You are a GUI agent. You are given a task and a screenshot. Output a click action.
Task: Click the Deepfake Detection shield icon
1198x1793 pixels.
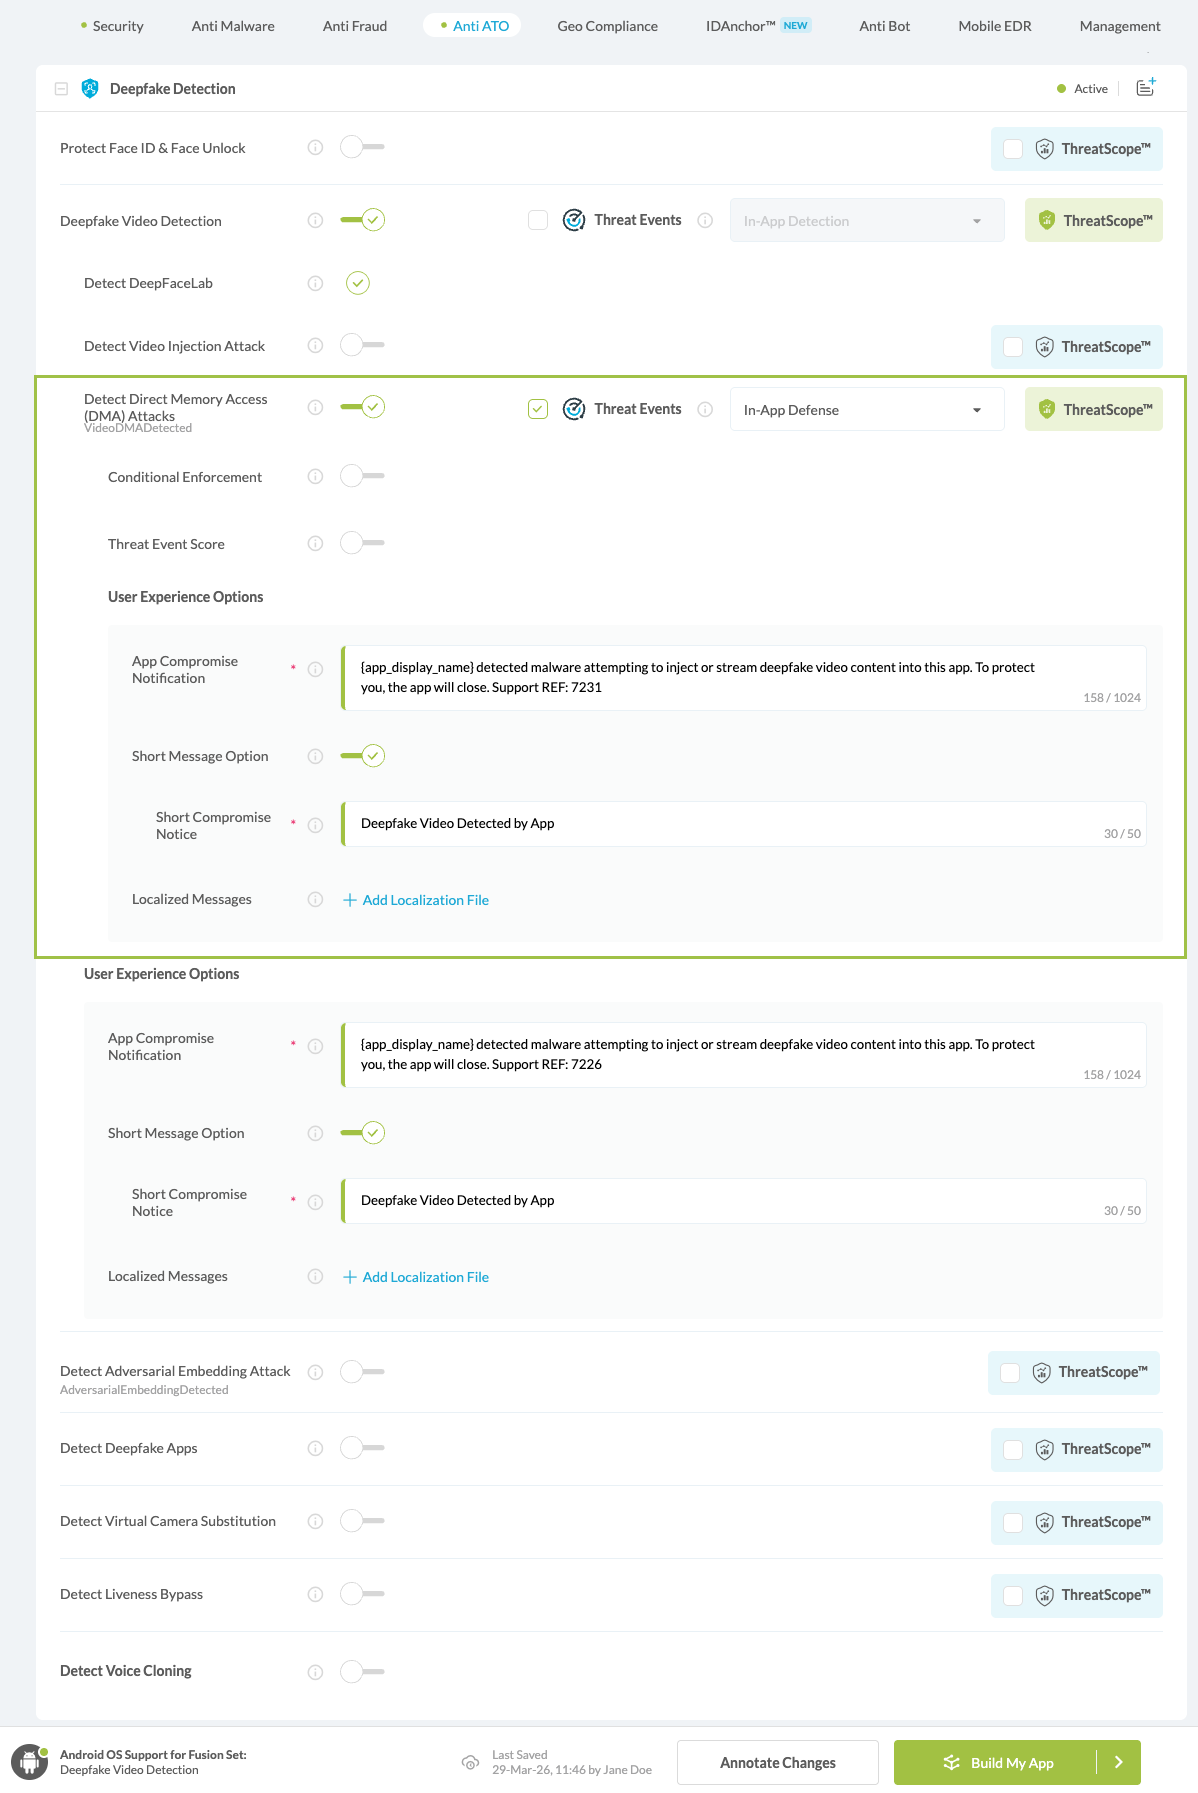(x=90, y=89)
